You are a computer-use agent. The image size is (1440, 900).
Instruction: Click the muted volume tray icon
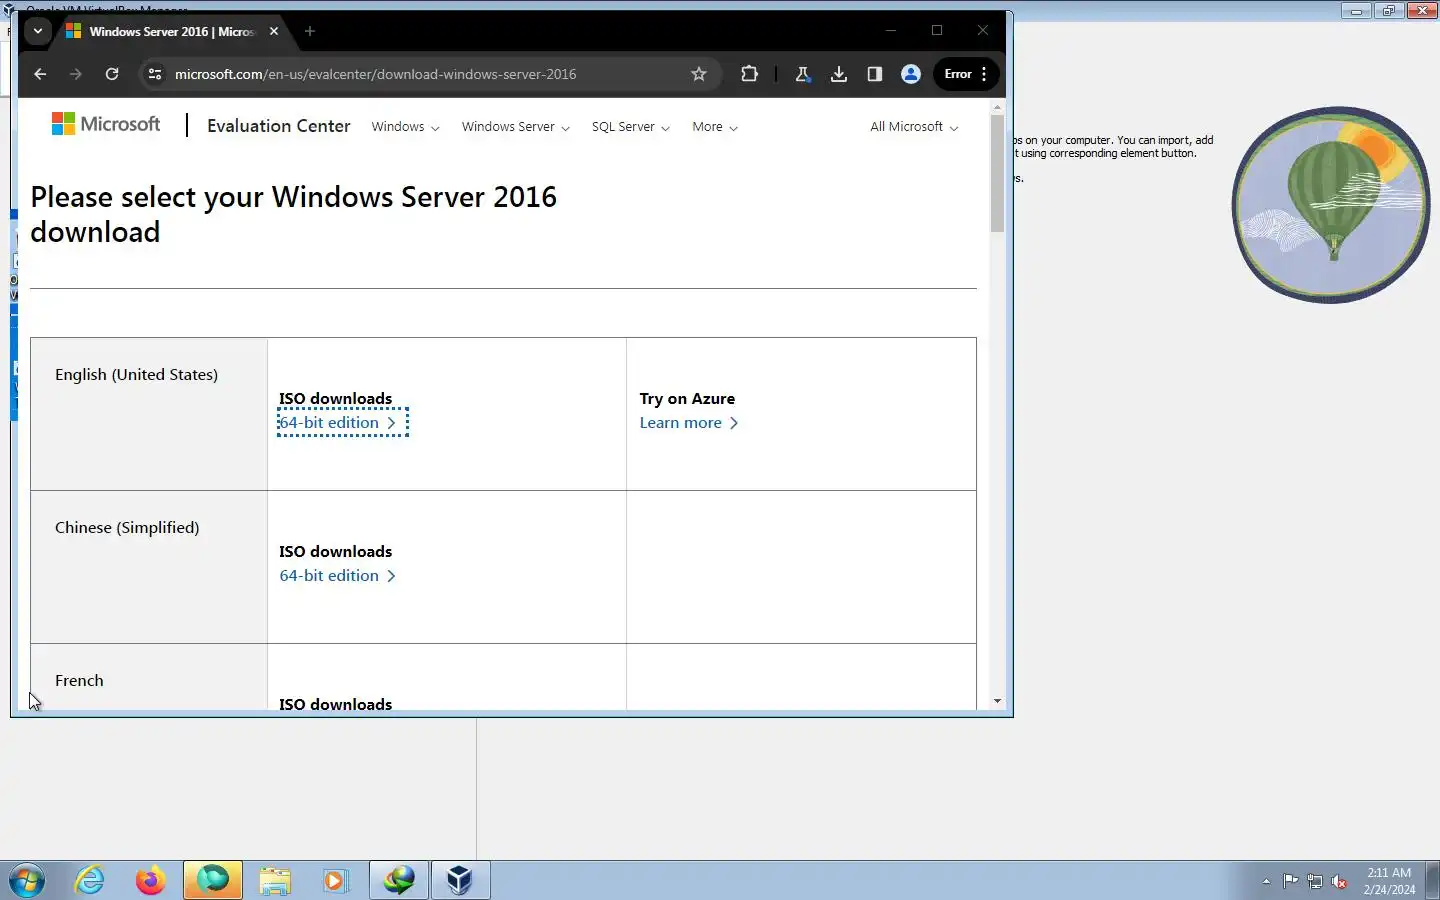pyautogui.click(x=1339, y=881)
